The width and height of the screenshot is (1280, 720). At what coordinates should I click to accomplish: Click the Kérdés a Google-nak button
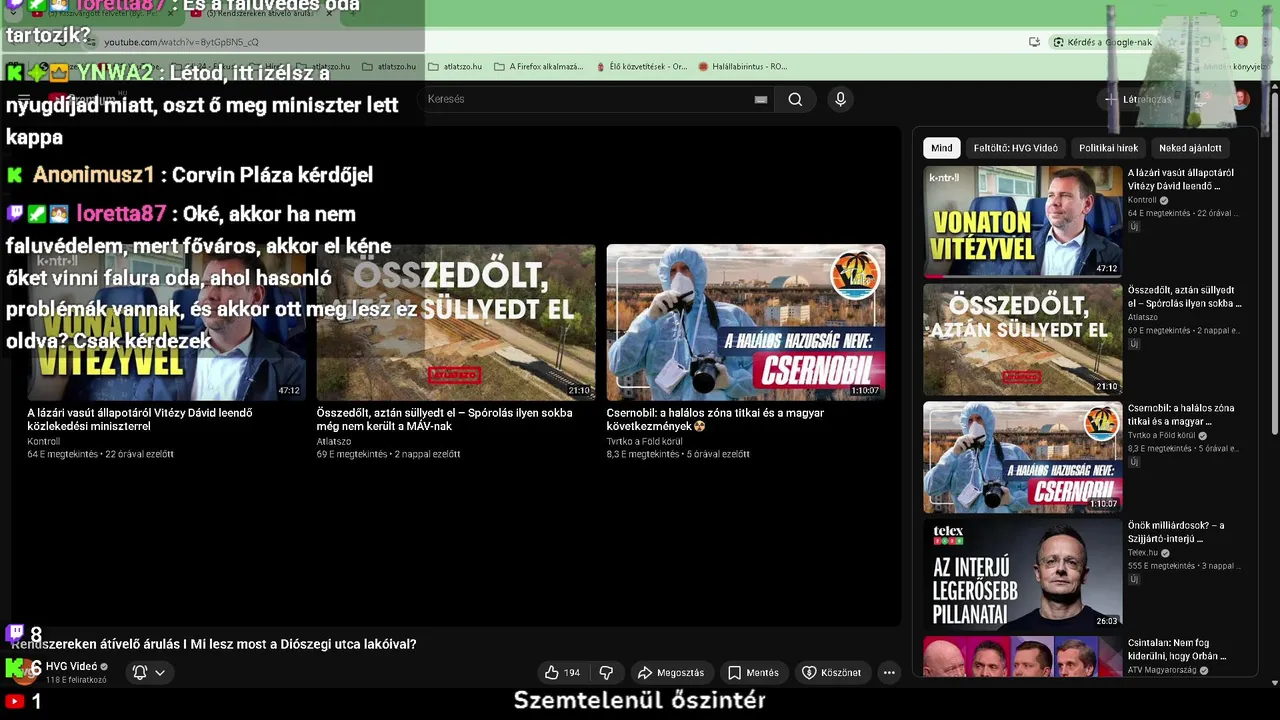(1103, 42)
